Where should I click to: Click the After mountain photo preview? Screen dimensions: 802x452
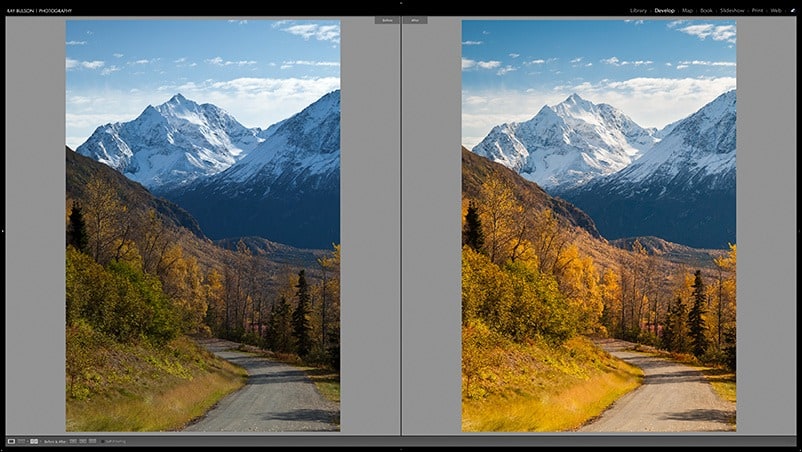click(x=598, y=225)
